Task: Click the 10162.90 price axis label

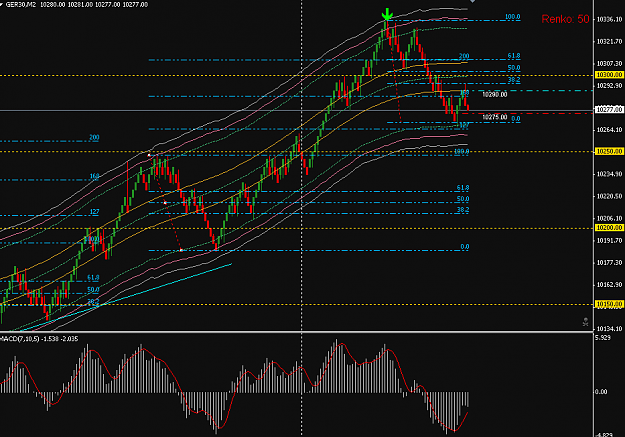Action: click(x=609, y=285)
